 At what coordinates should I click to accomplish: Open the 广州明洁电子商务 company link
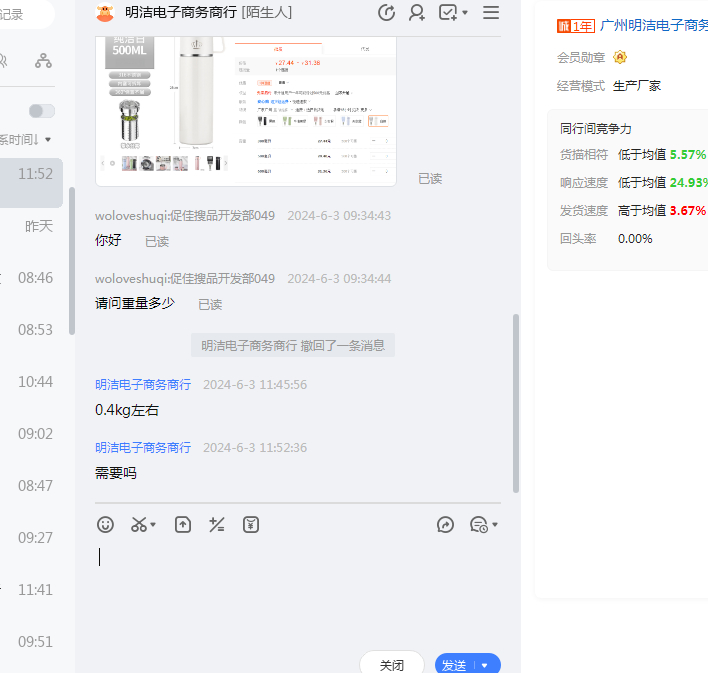pos(654,27)
